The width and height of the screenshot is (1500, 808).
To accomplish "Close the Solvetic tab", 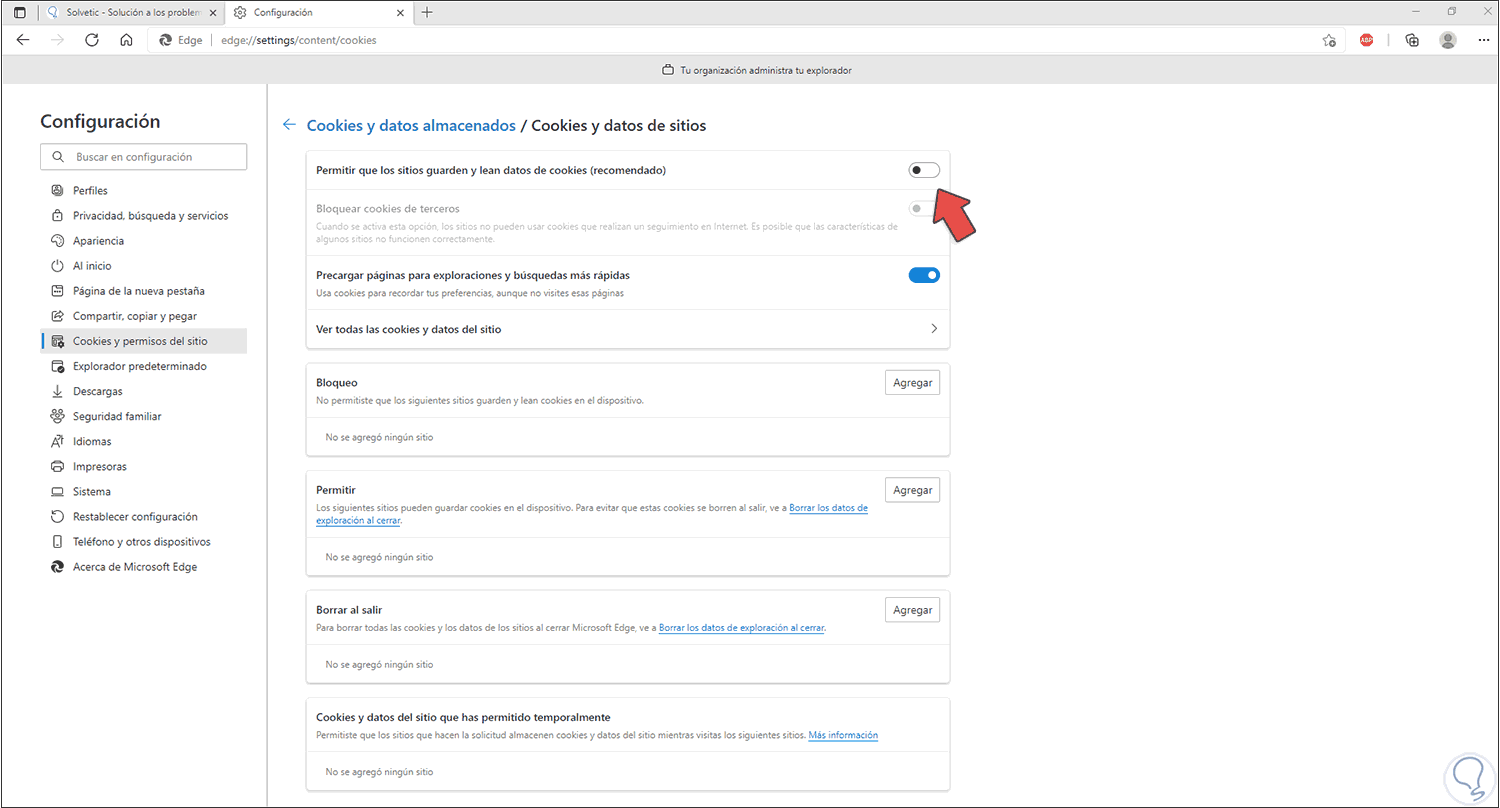I will (212, 12).
